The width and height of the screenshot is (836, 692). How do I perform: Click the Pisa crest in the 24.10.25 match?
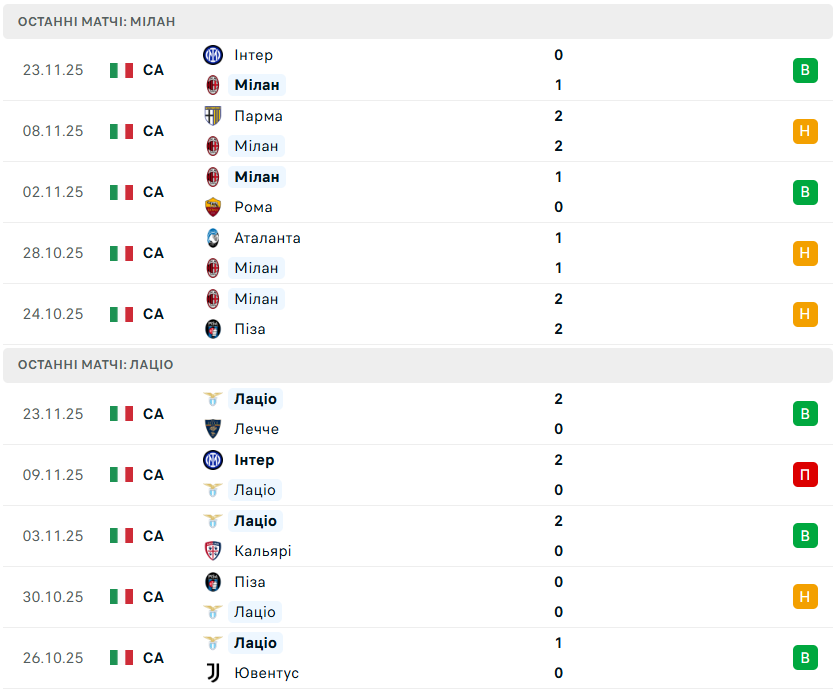212,329
